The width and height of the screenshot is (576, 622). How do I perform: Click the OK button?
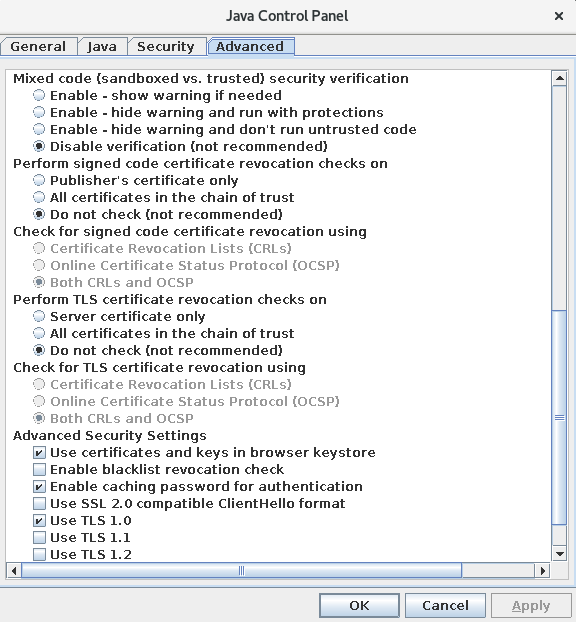(x=359, y=606)
